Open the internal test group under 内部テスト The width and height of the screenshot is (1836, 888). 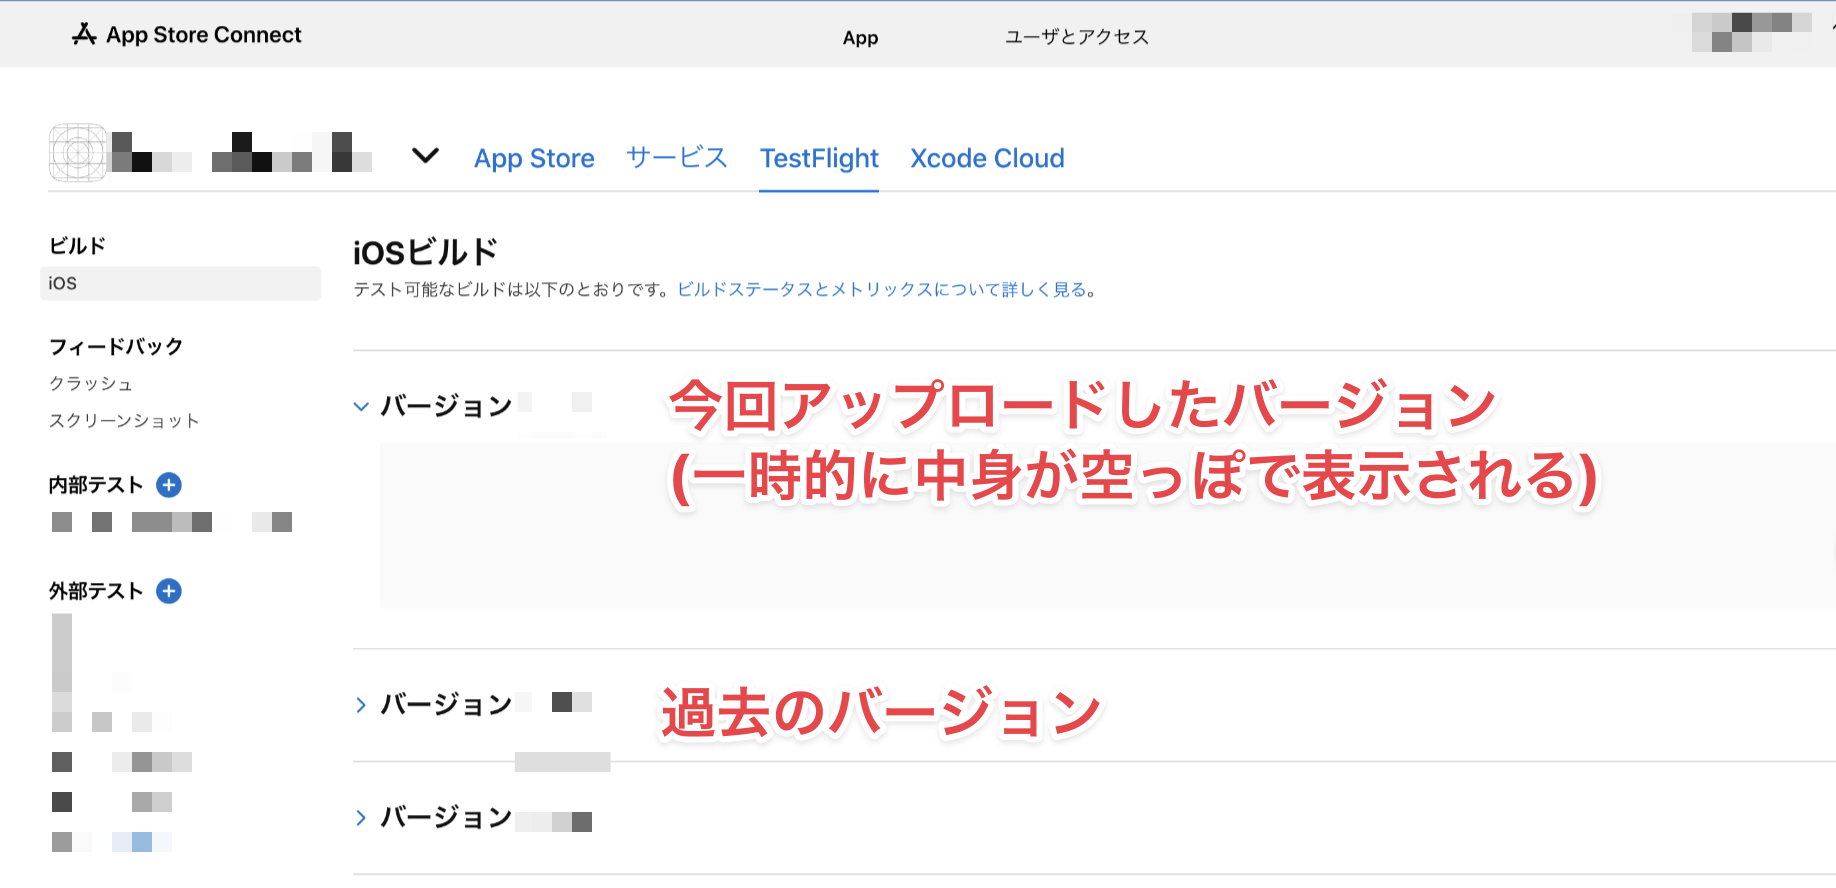click(x=172, y=522)
